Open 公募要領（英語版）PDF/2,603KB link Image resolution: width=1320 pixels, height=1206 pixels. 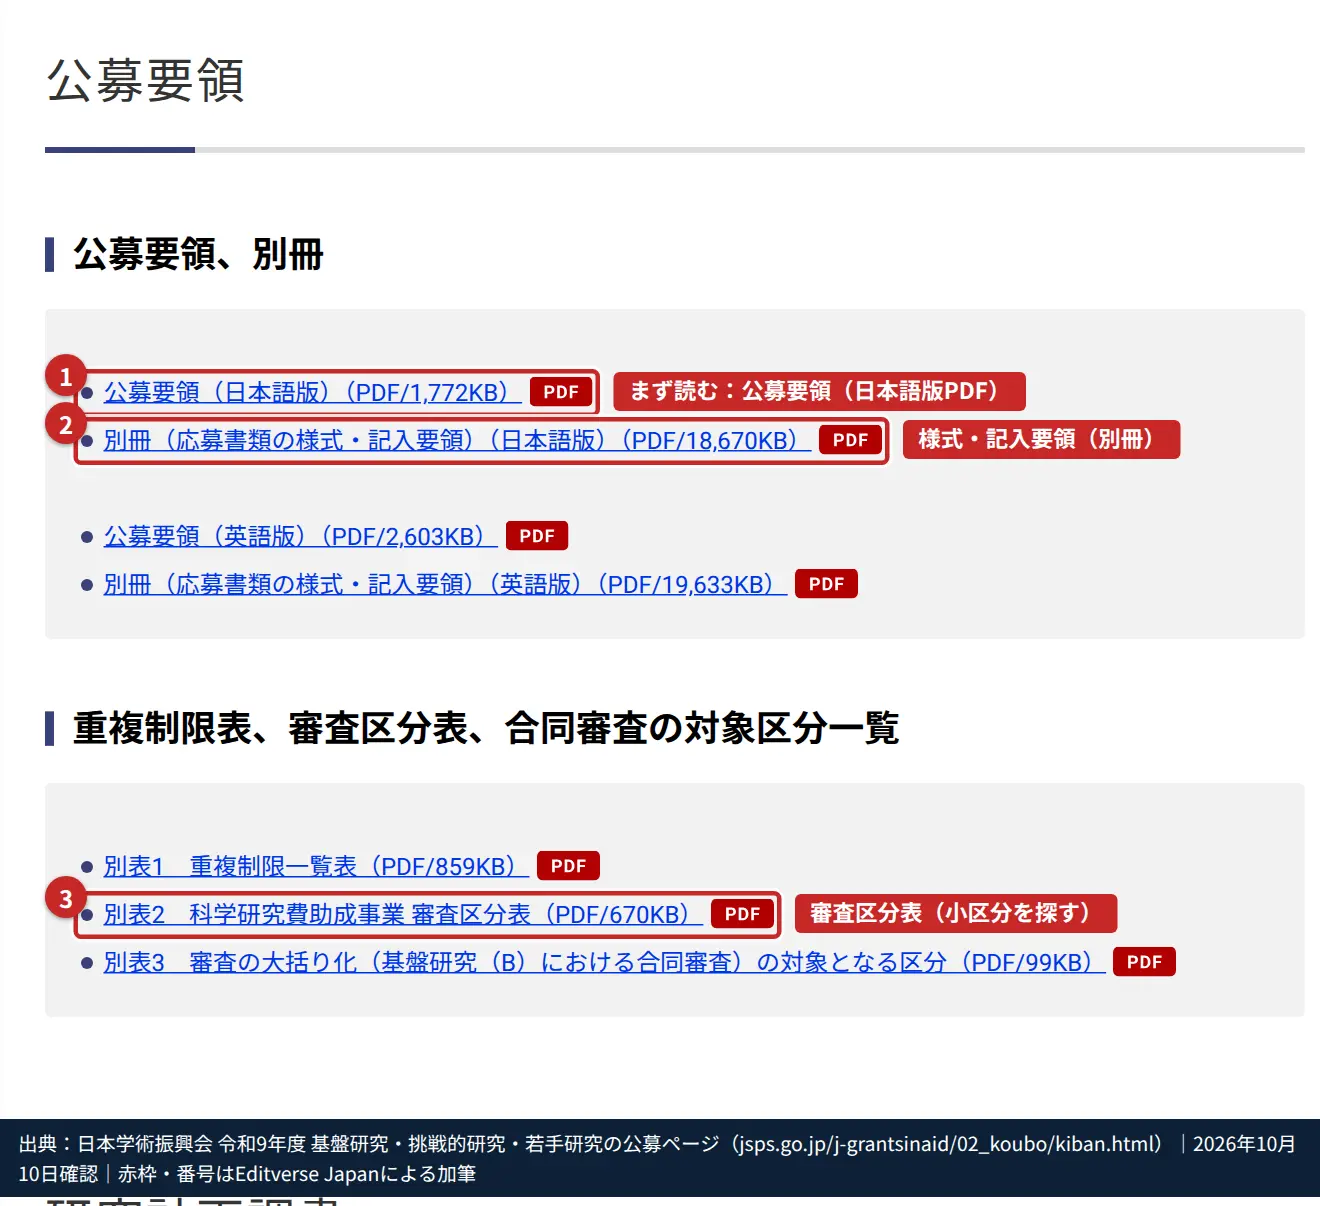300,536
